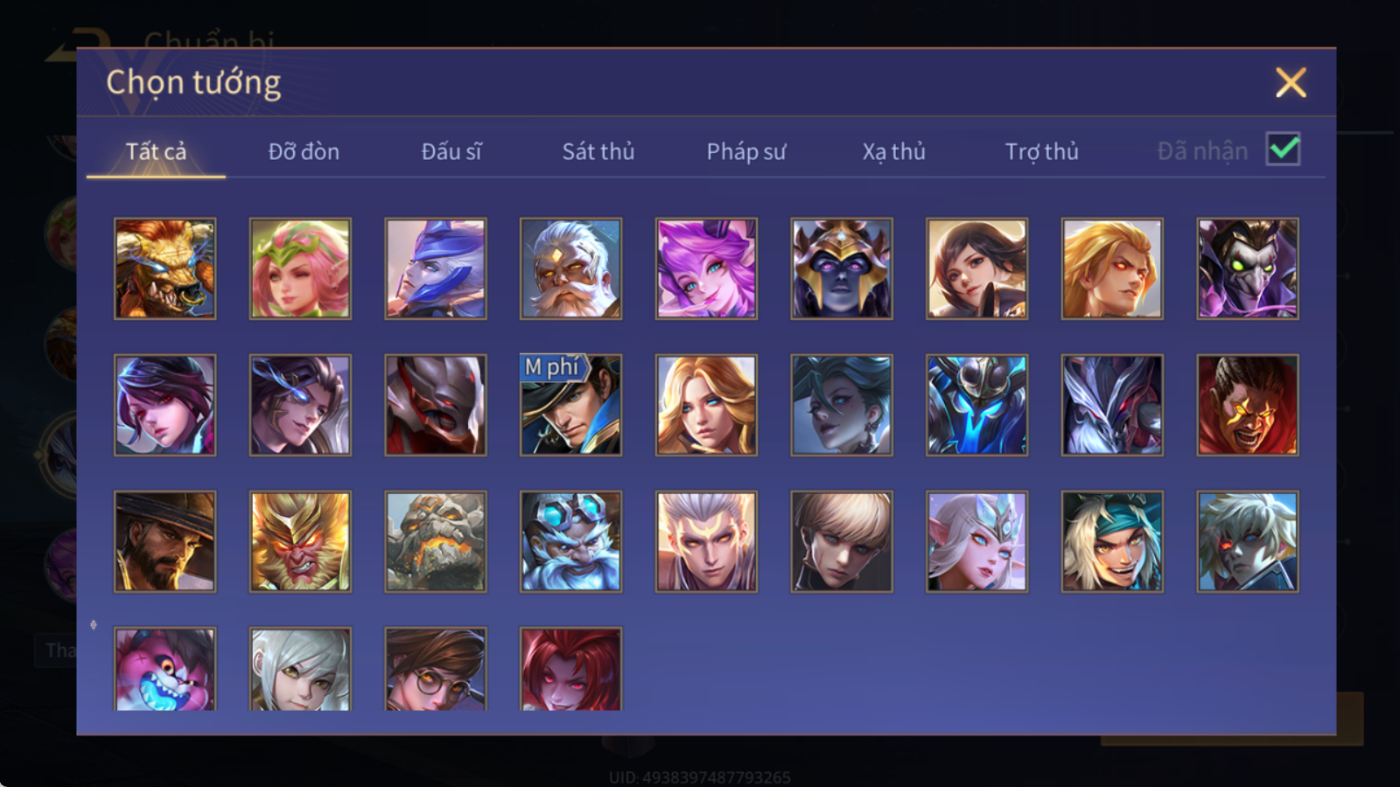The width and height of the screenshot is (1400, 787).
Task: Select the hero marked "M phí"
Action: point(571,405)
